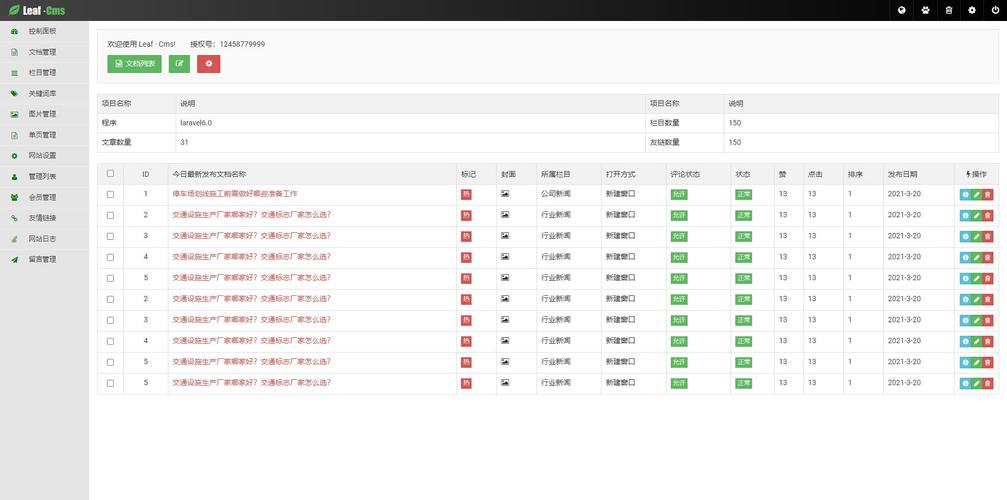
Task: Click cover image icon for document ID 1
Action: click(505, 194)
